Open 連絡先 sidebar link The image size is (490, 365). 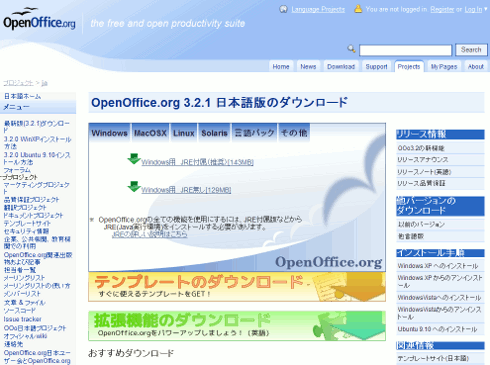pyautogui.click(x=13, y=344)
